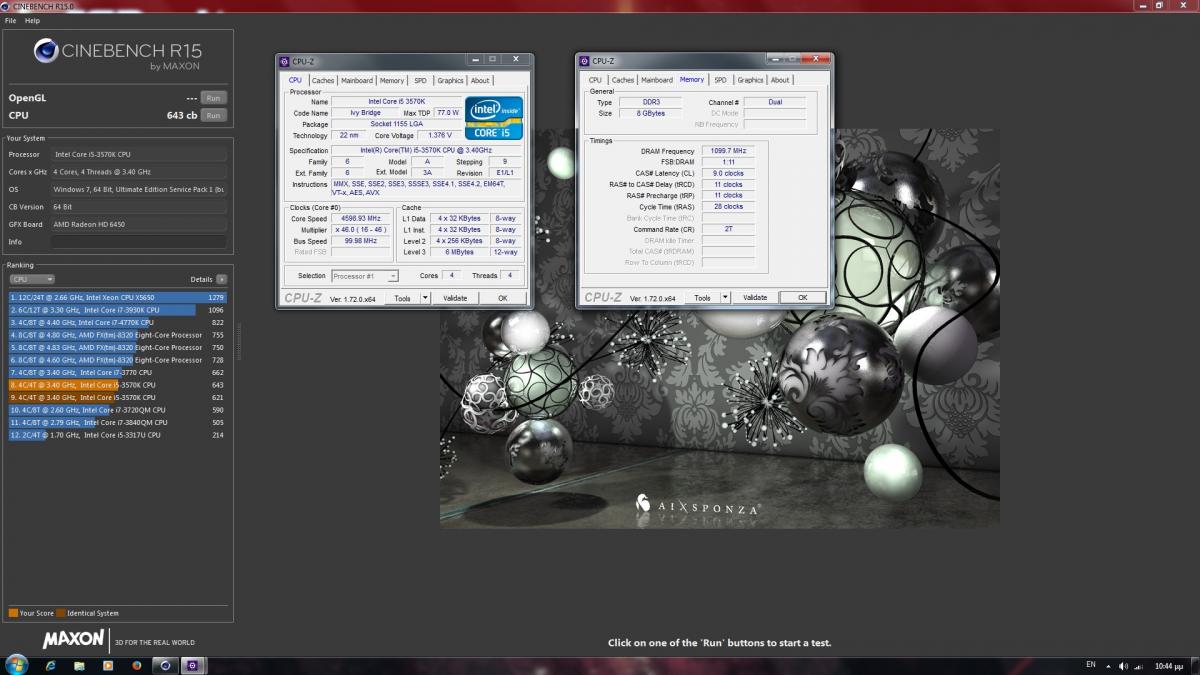The height and width of the screenshot is (675, 1200).
Task: Open Graphics tab in left CPU-Z window
Action: tap(450, 80)
